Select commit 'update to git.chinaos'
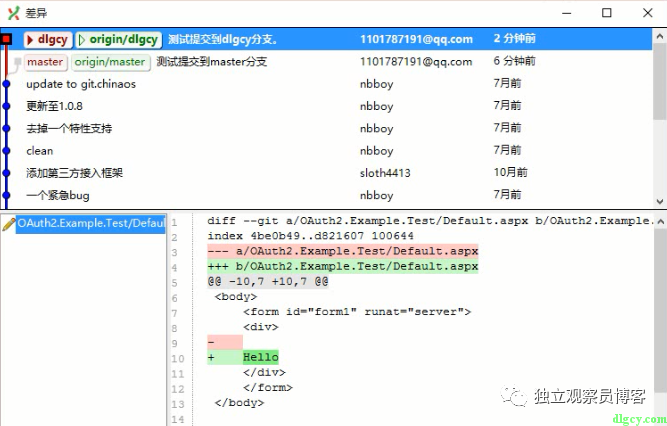667x426 pixels. (x=81, y=84)
